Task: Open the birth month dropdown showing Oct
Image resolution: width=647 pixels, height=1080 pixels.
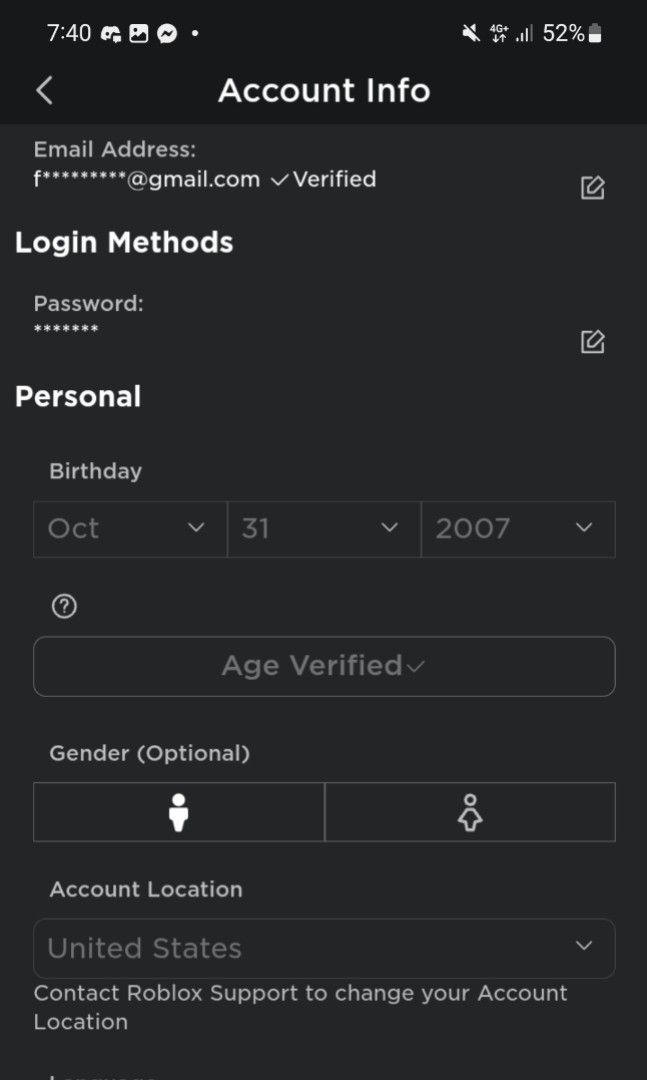Action: coord(129,530)
